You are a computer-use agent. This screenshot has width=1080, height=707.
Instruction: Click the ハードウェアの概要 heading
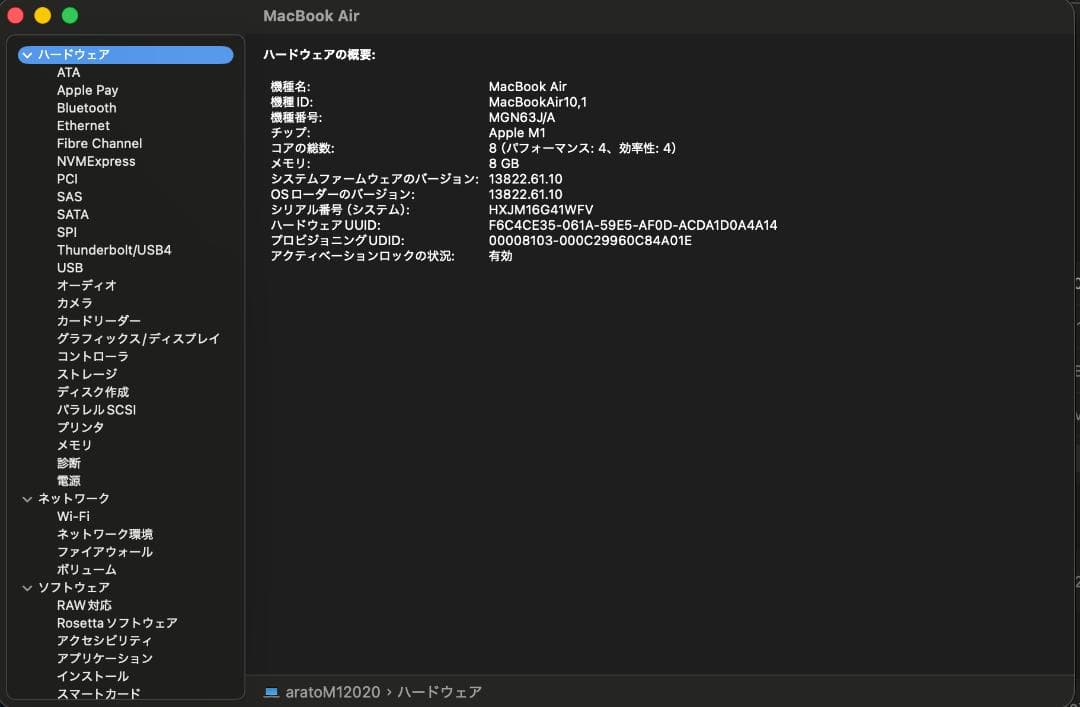(320, 54)
